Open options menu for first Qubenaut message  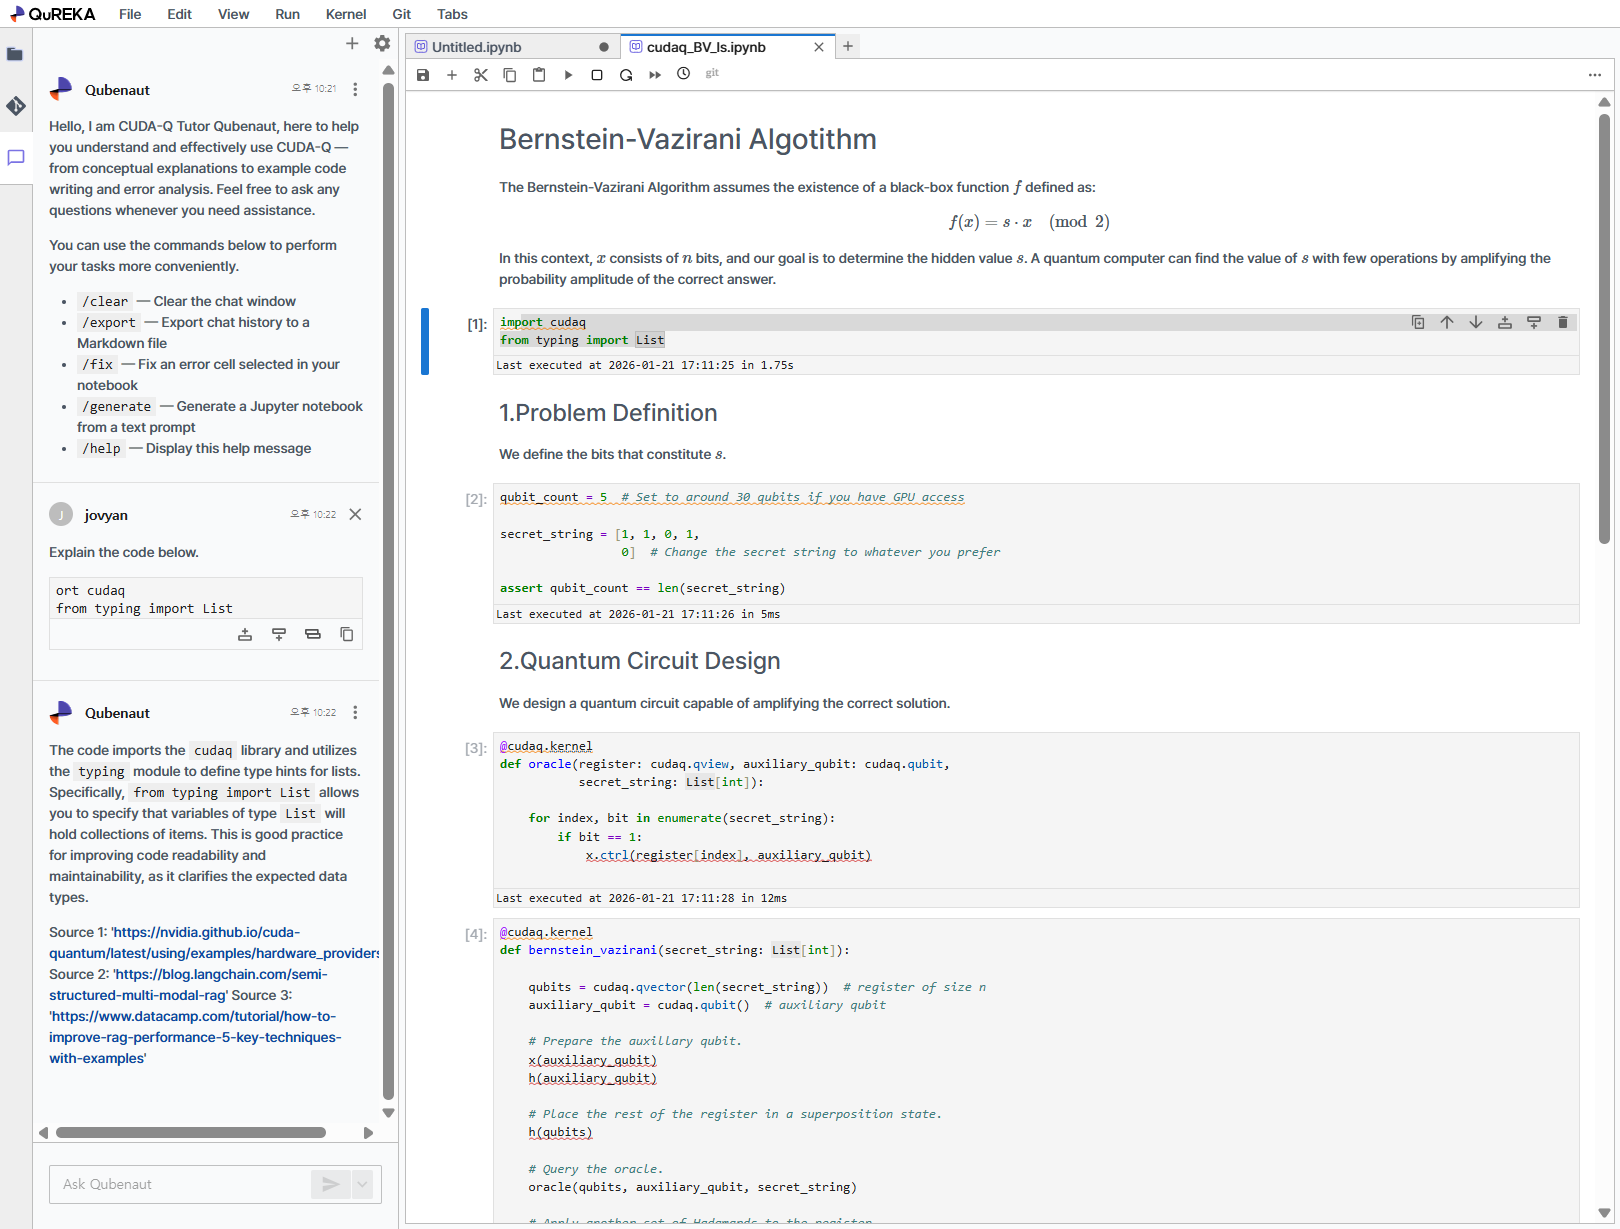point(355,90)
